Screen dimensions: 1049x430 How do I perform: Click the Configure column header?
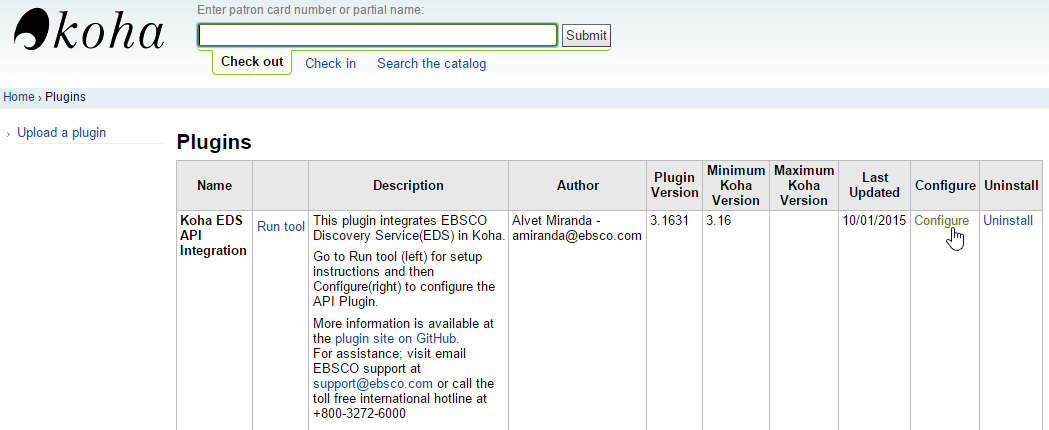[945, 185]
